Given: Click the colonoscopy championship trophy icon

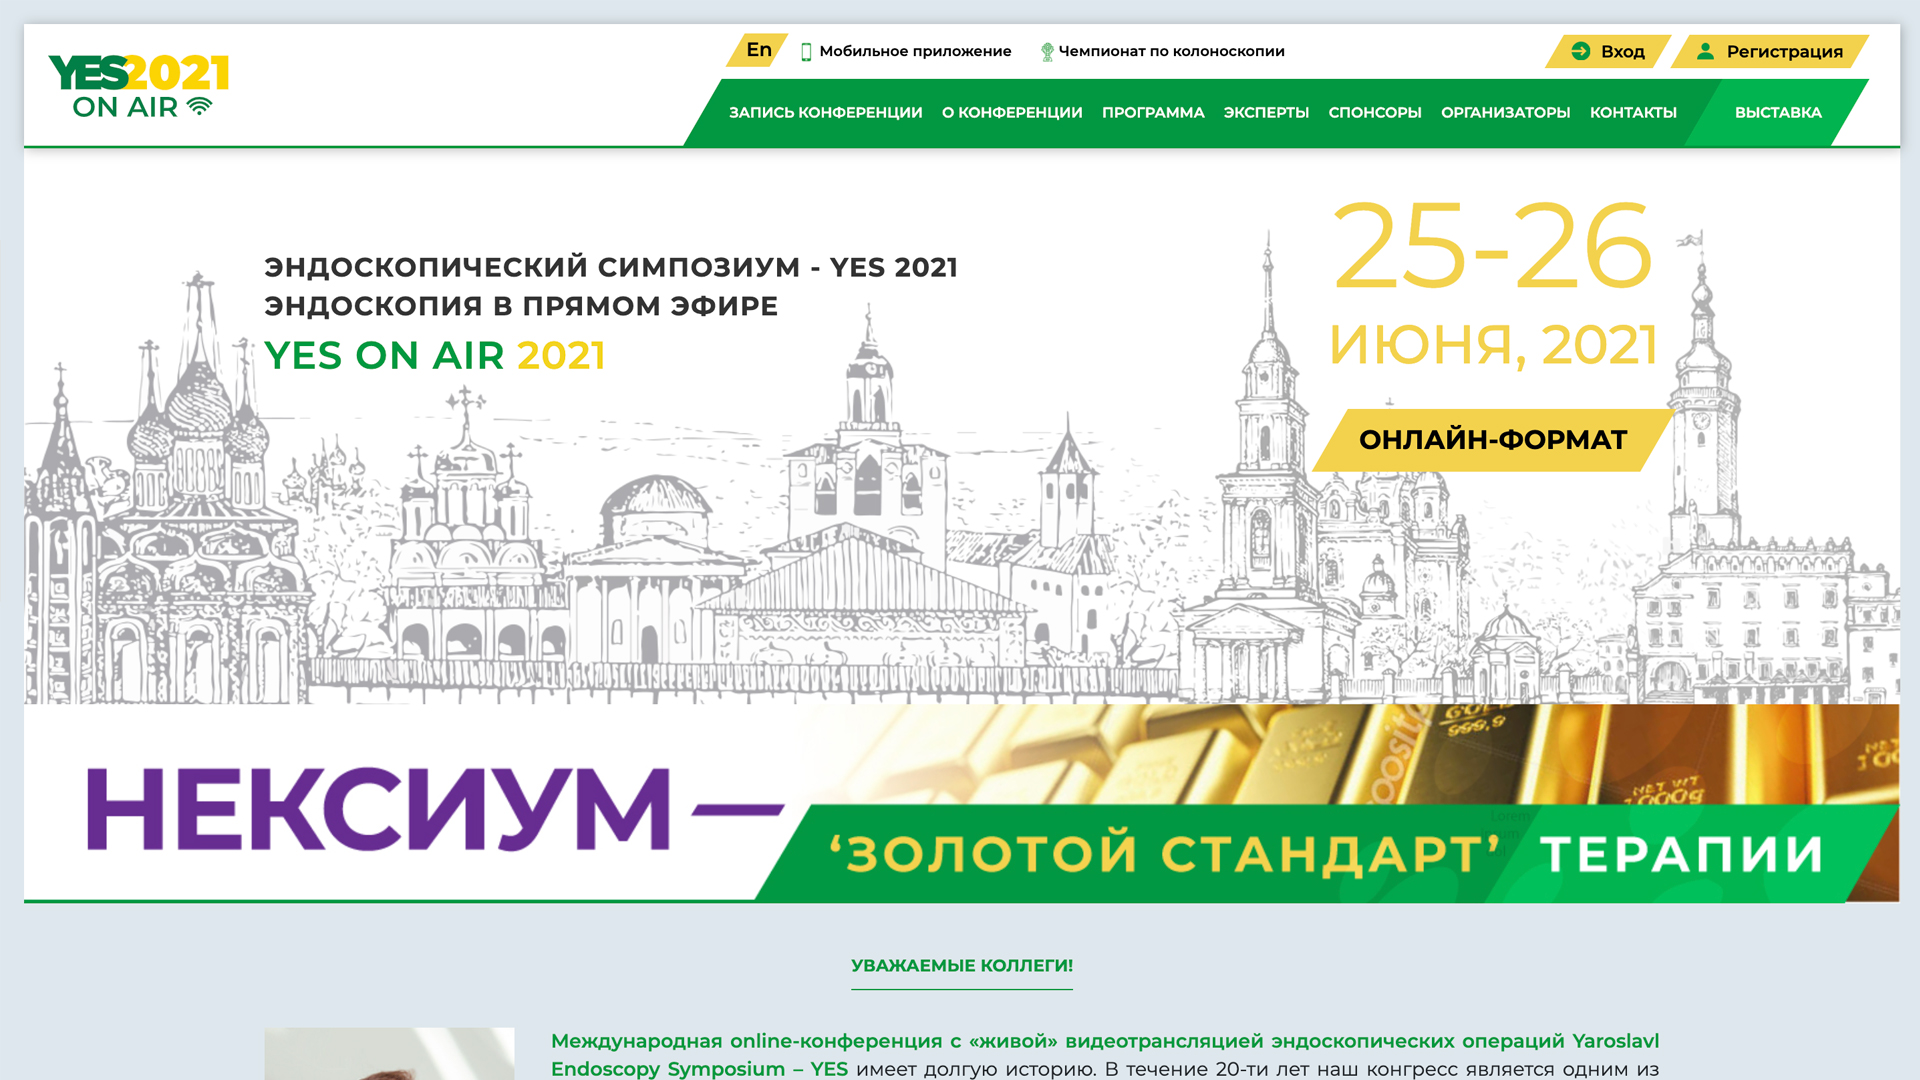Looking at the screenshot, I should coord(1047,52).
